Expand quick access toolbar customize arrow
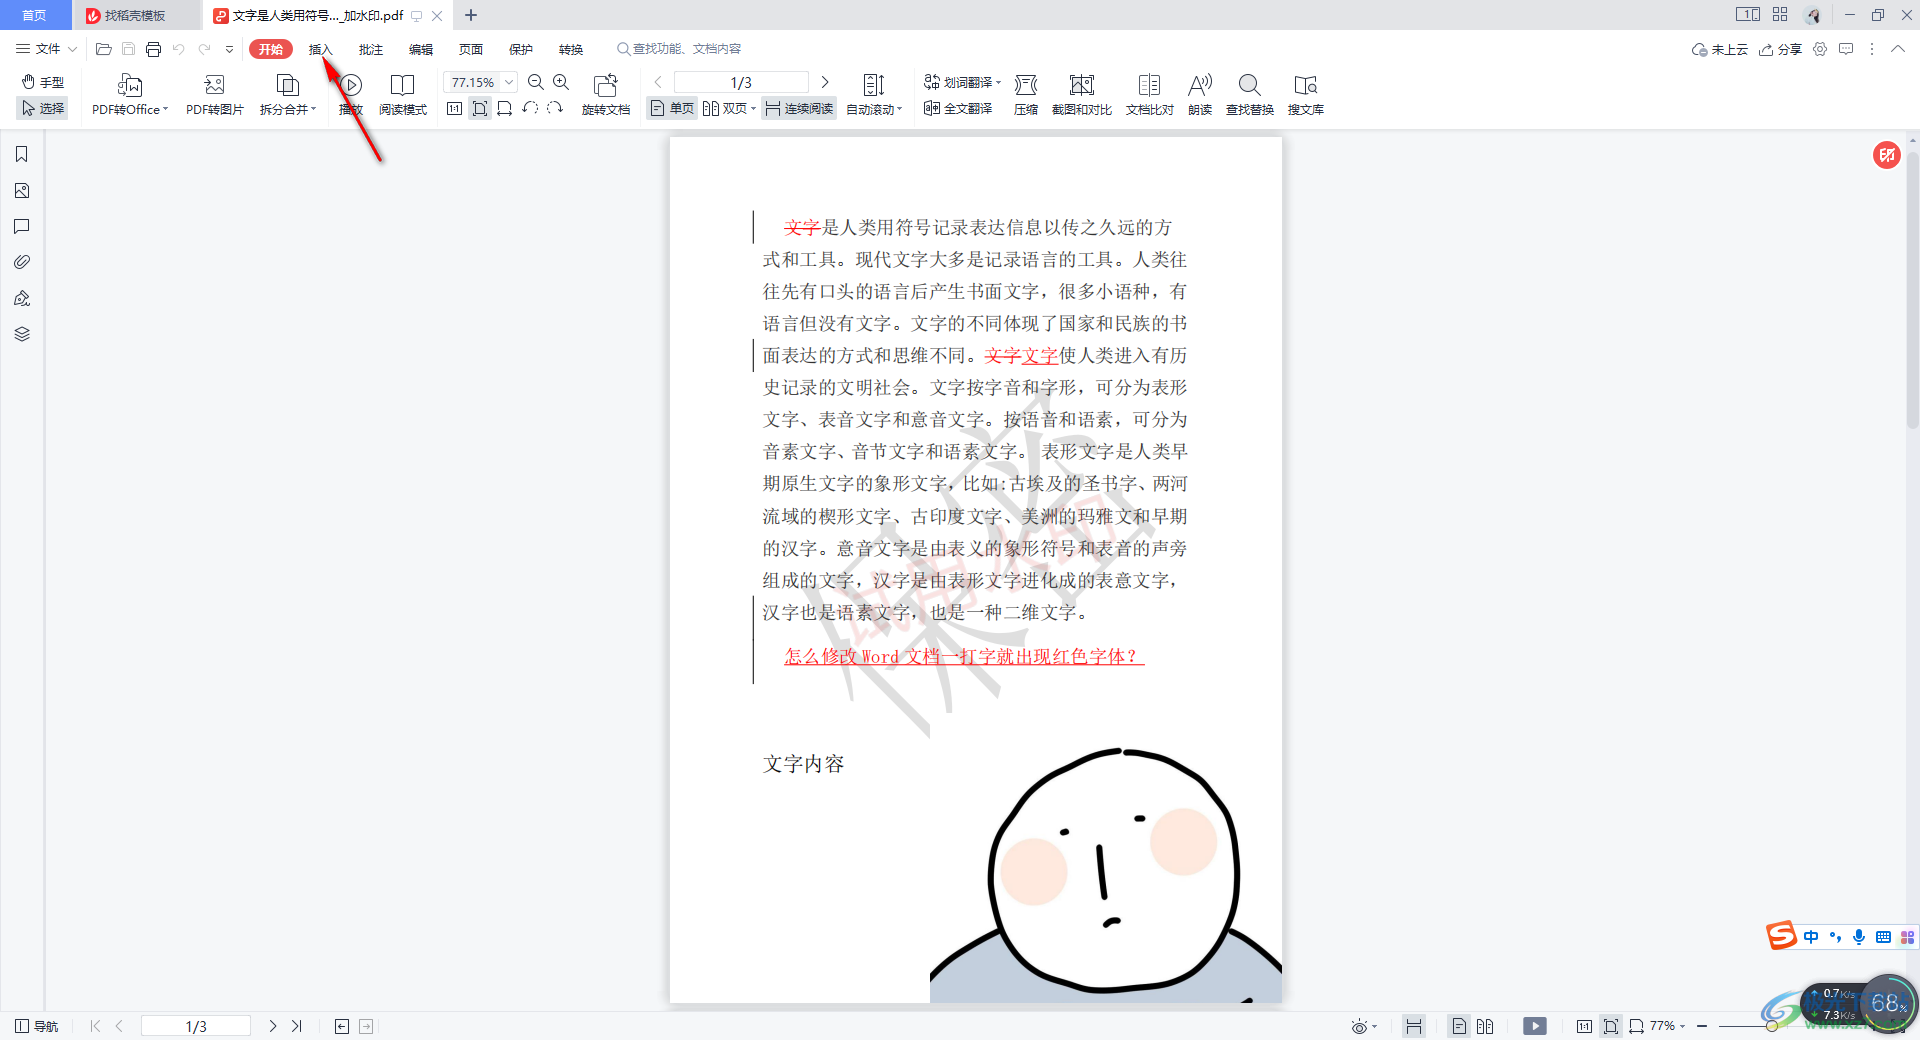 (229, 49)
